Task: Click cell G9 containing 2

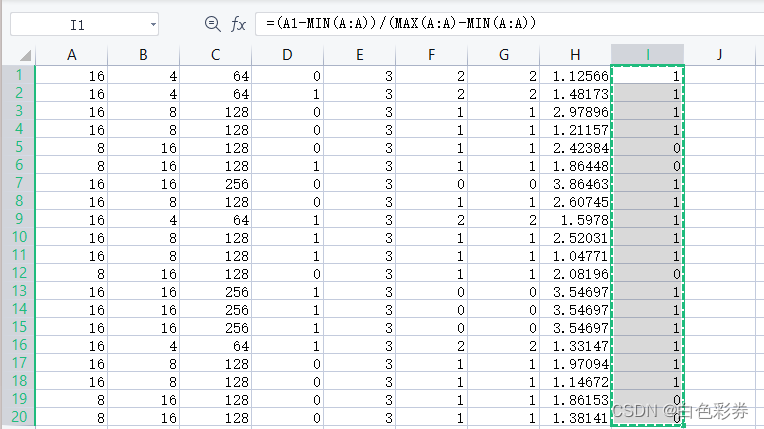Action: tap(504, 219)
